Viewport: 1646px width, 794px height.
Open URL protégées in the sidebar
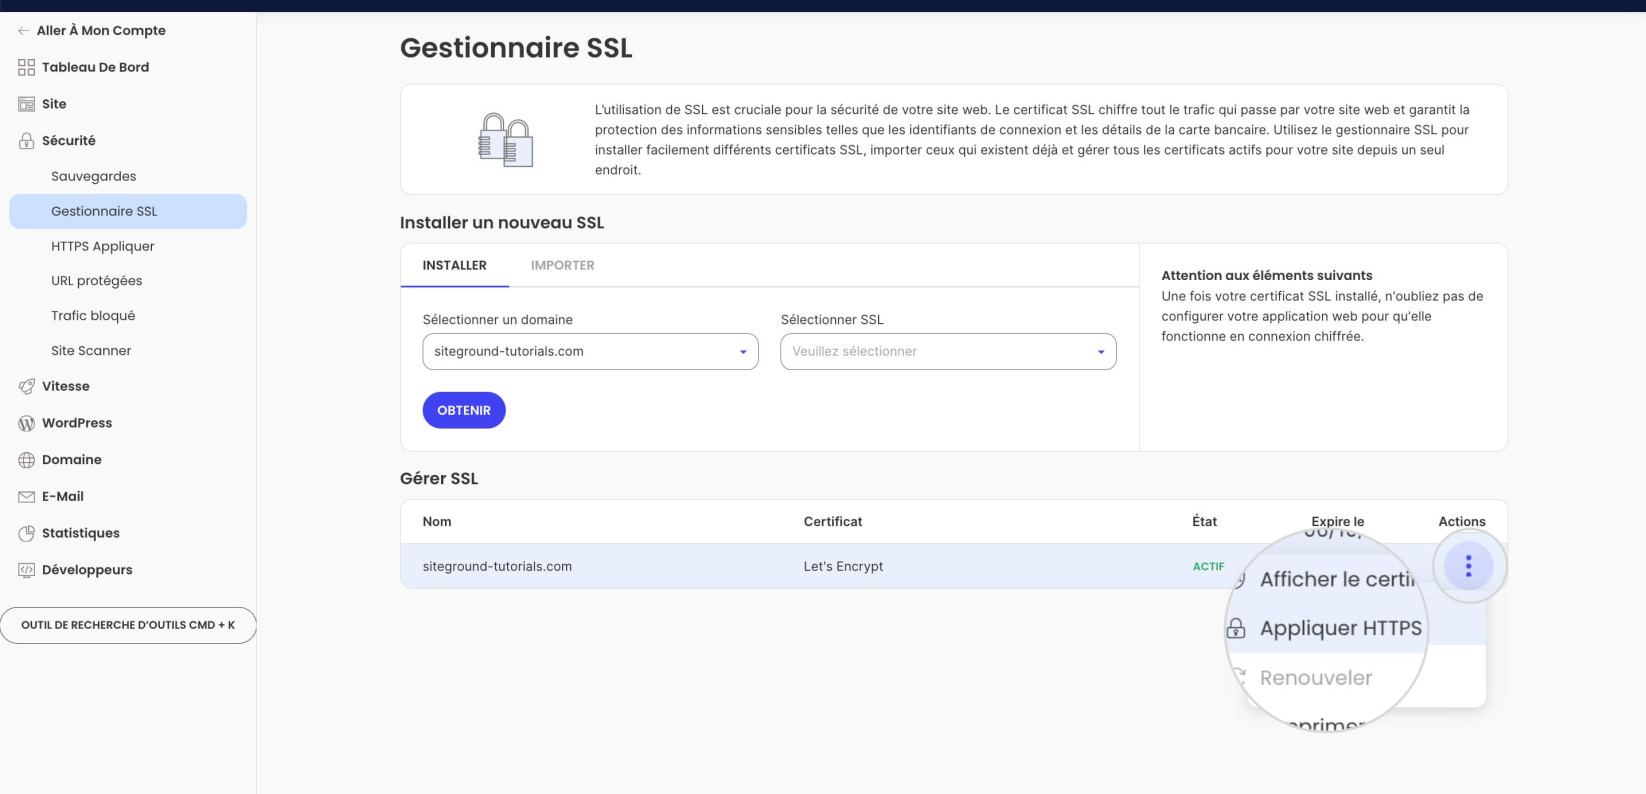[x=97, y=281]
